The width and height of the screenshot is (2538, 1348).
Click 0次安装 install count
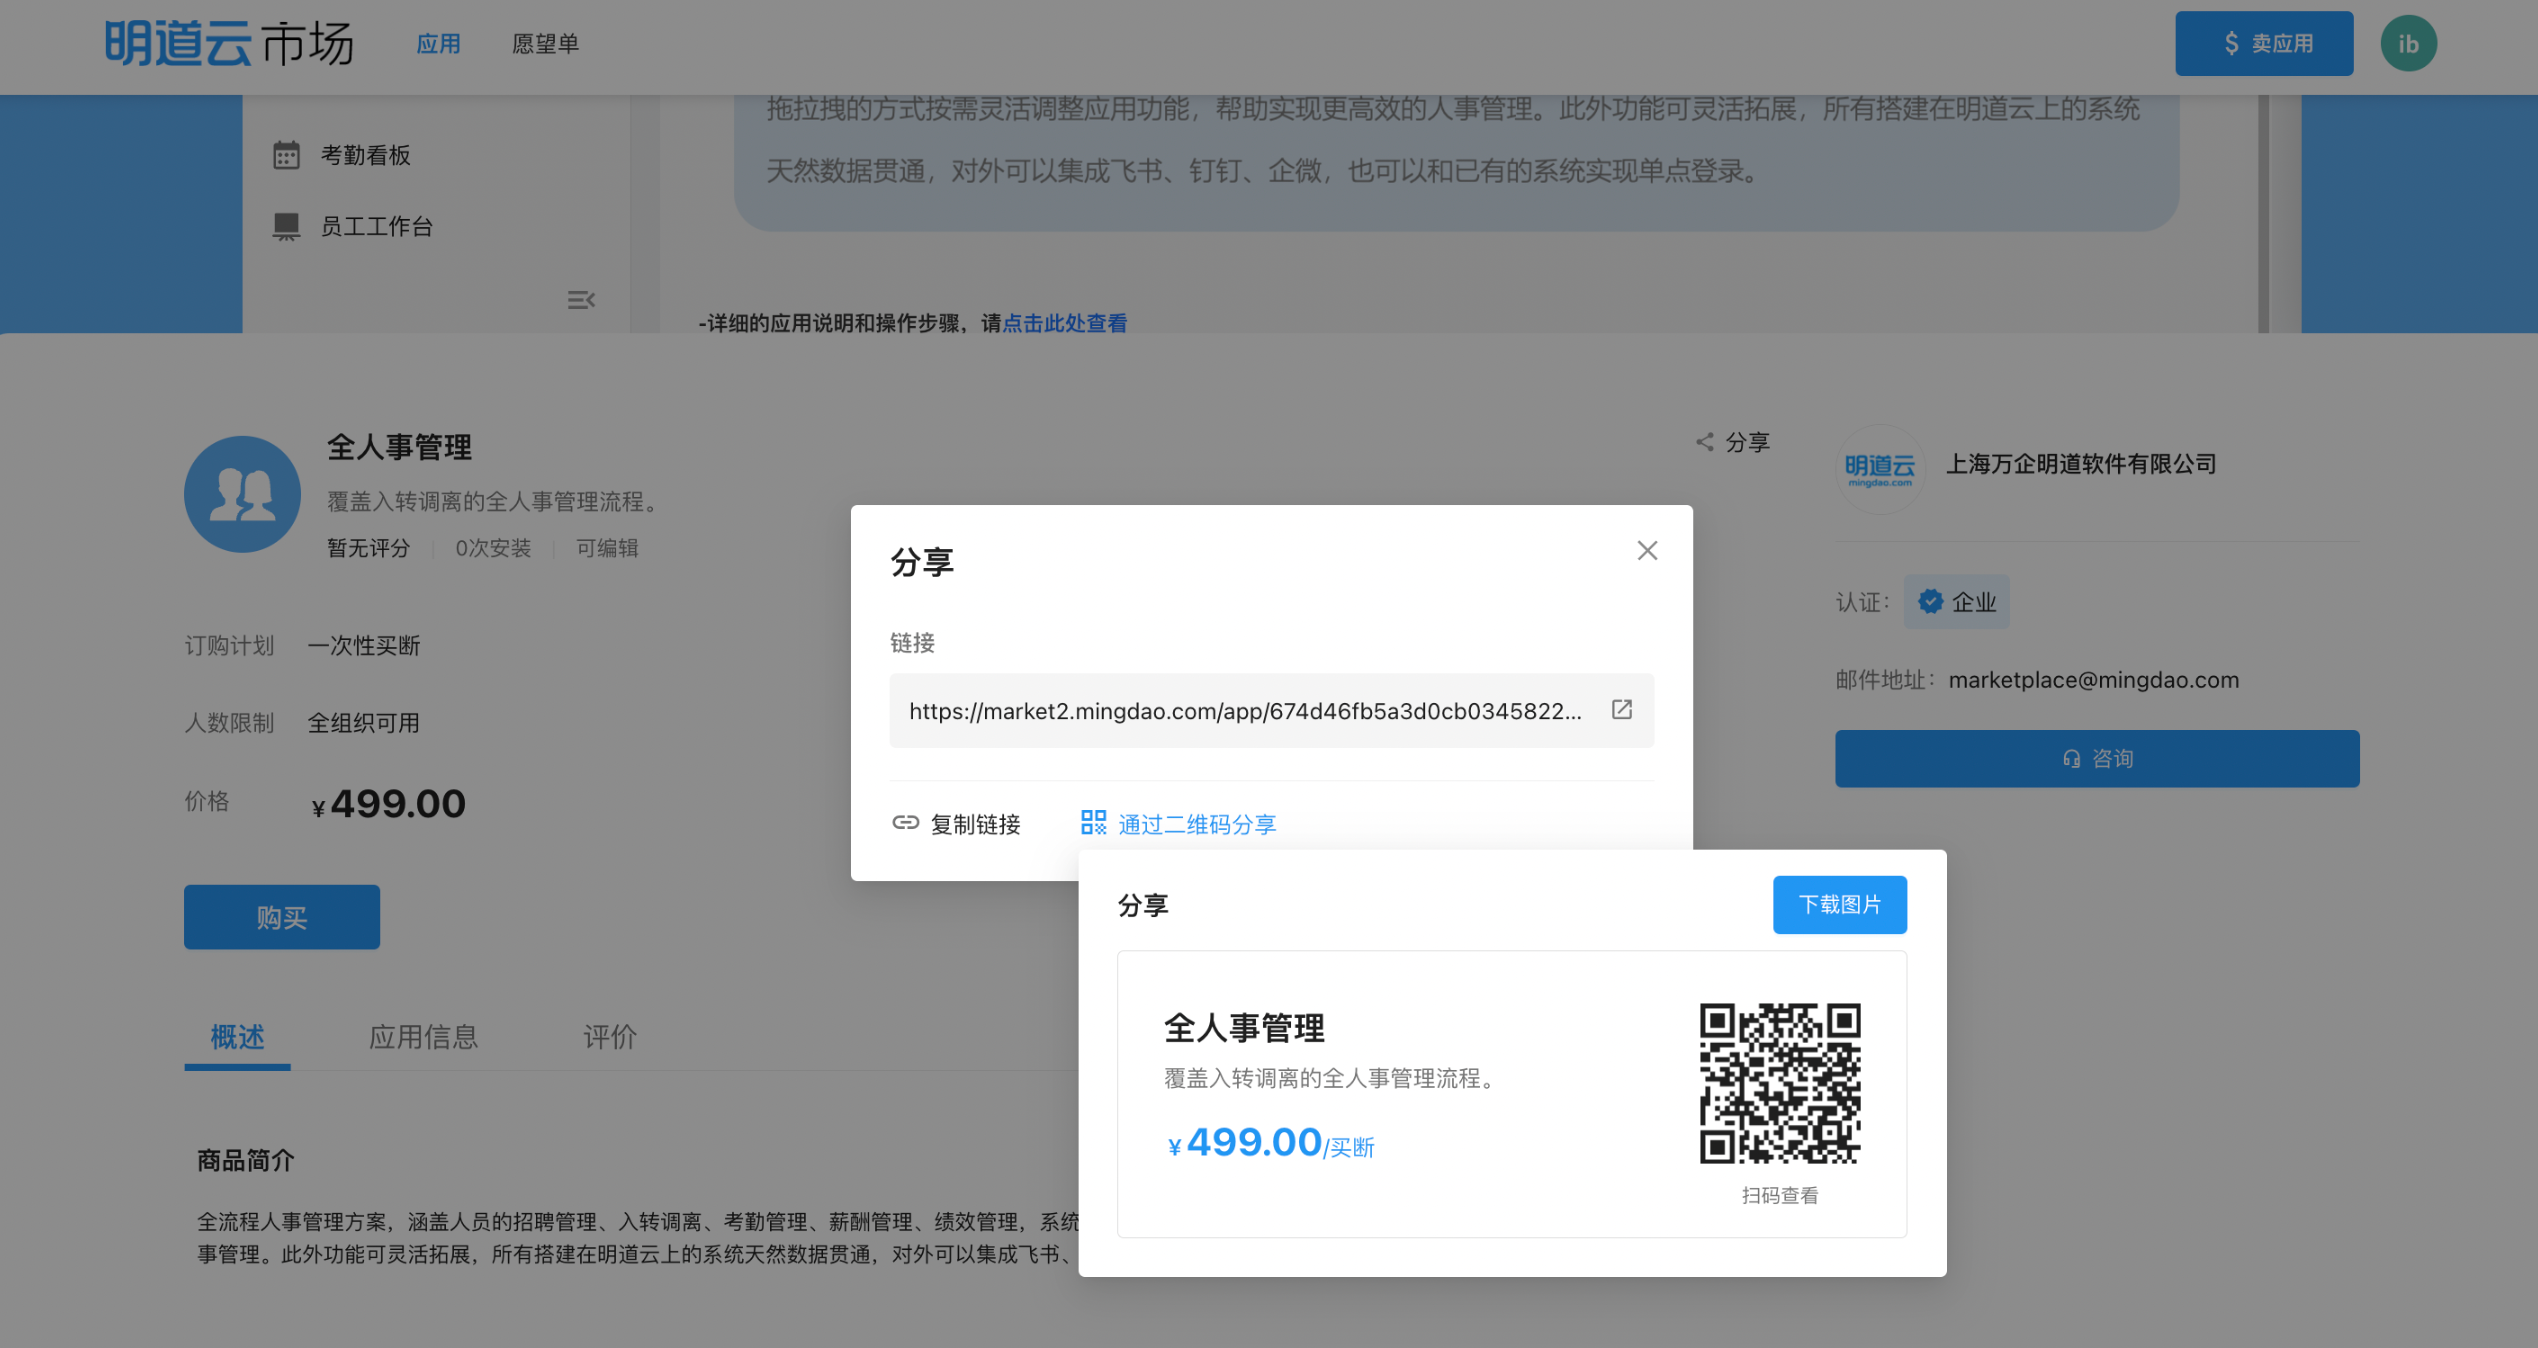pos(493,548)
